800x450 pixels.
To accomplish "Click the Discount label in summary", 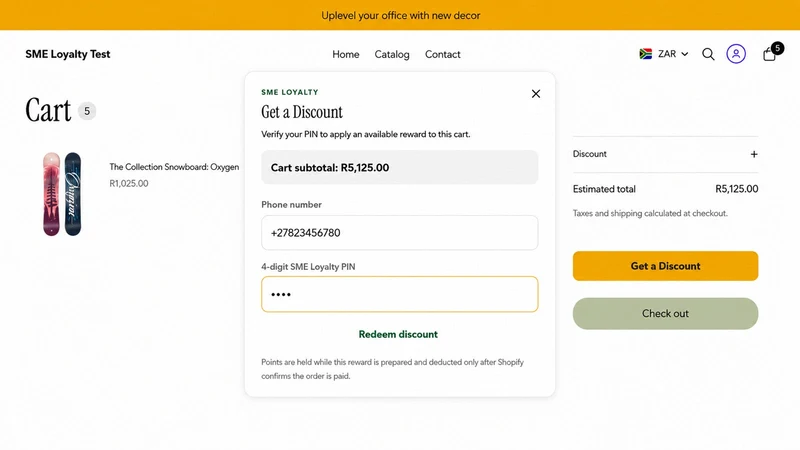I will [589, 154].
